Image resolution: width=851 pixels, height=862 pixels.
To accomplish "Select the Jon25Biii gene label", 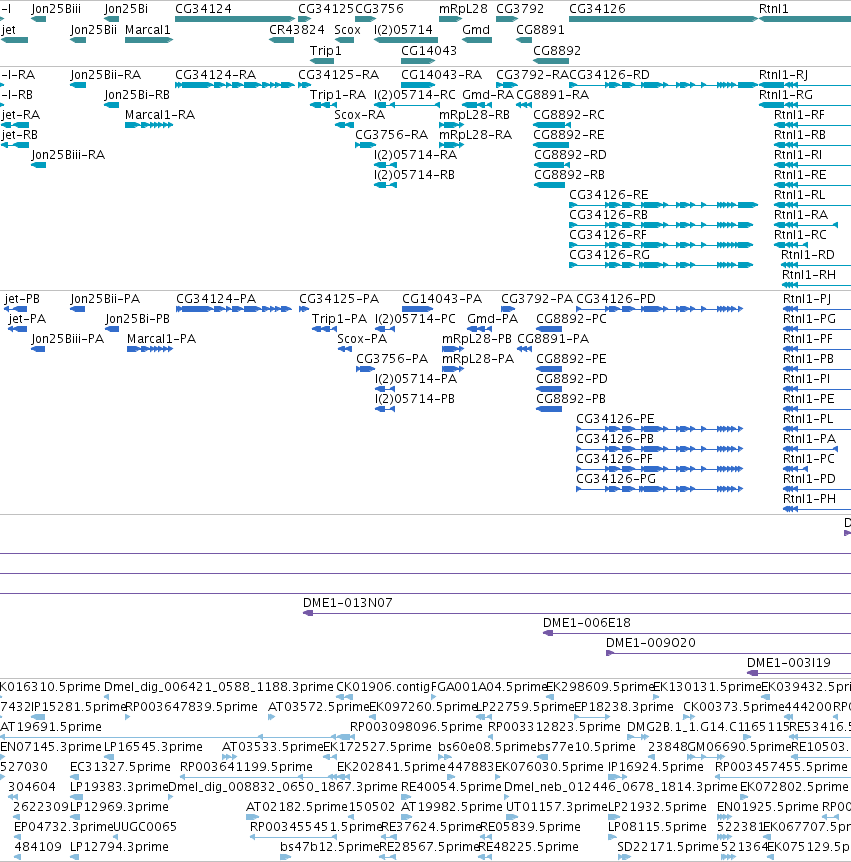I will click(56, 9).
